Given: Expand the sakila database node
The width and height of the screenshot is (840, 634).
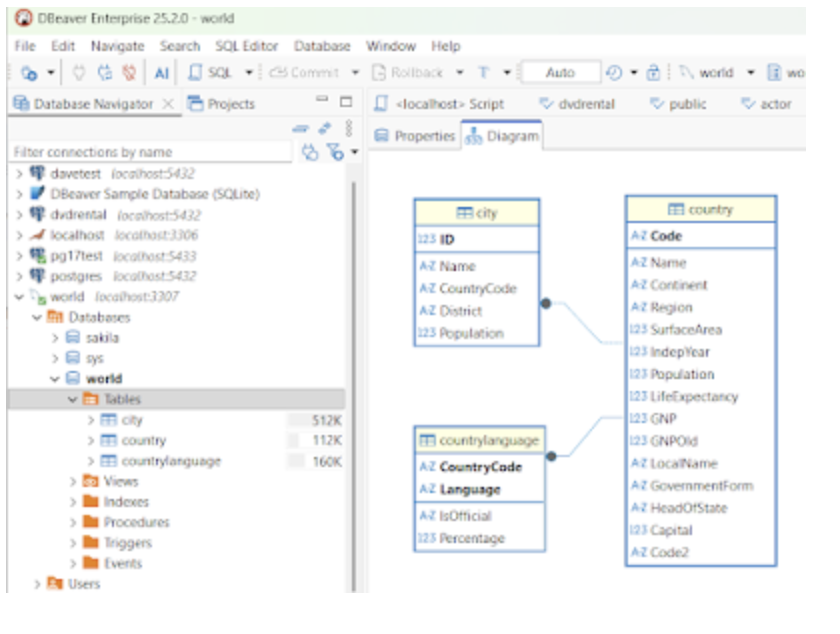Looking at the screenshot, I should pyautogui.click(x=55, y=338).
